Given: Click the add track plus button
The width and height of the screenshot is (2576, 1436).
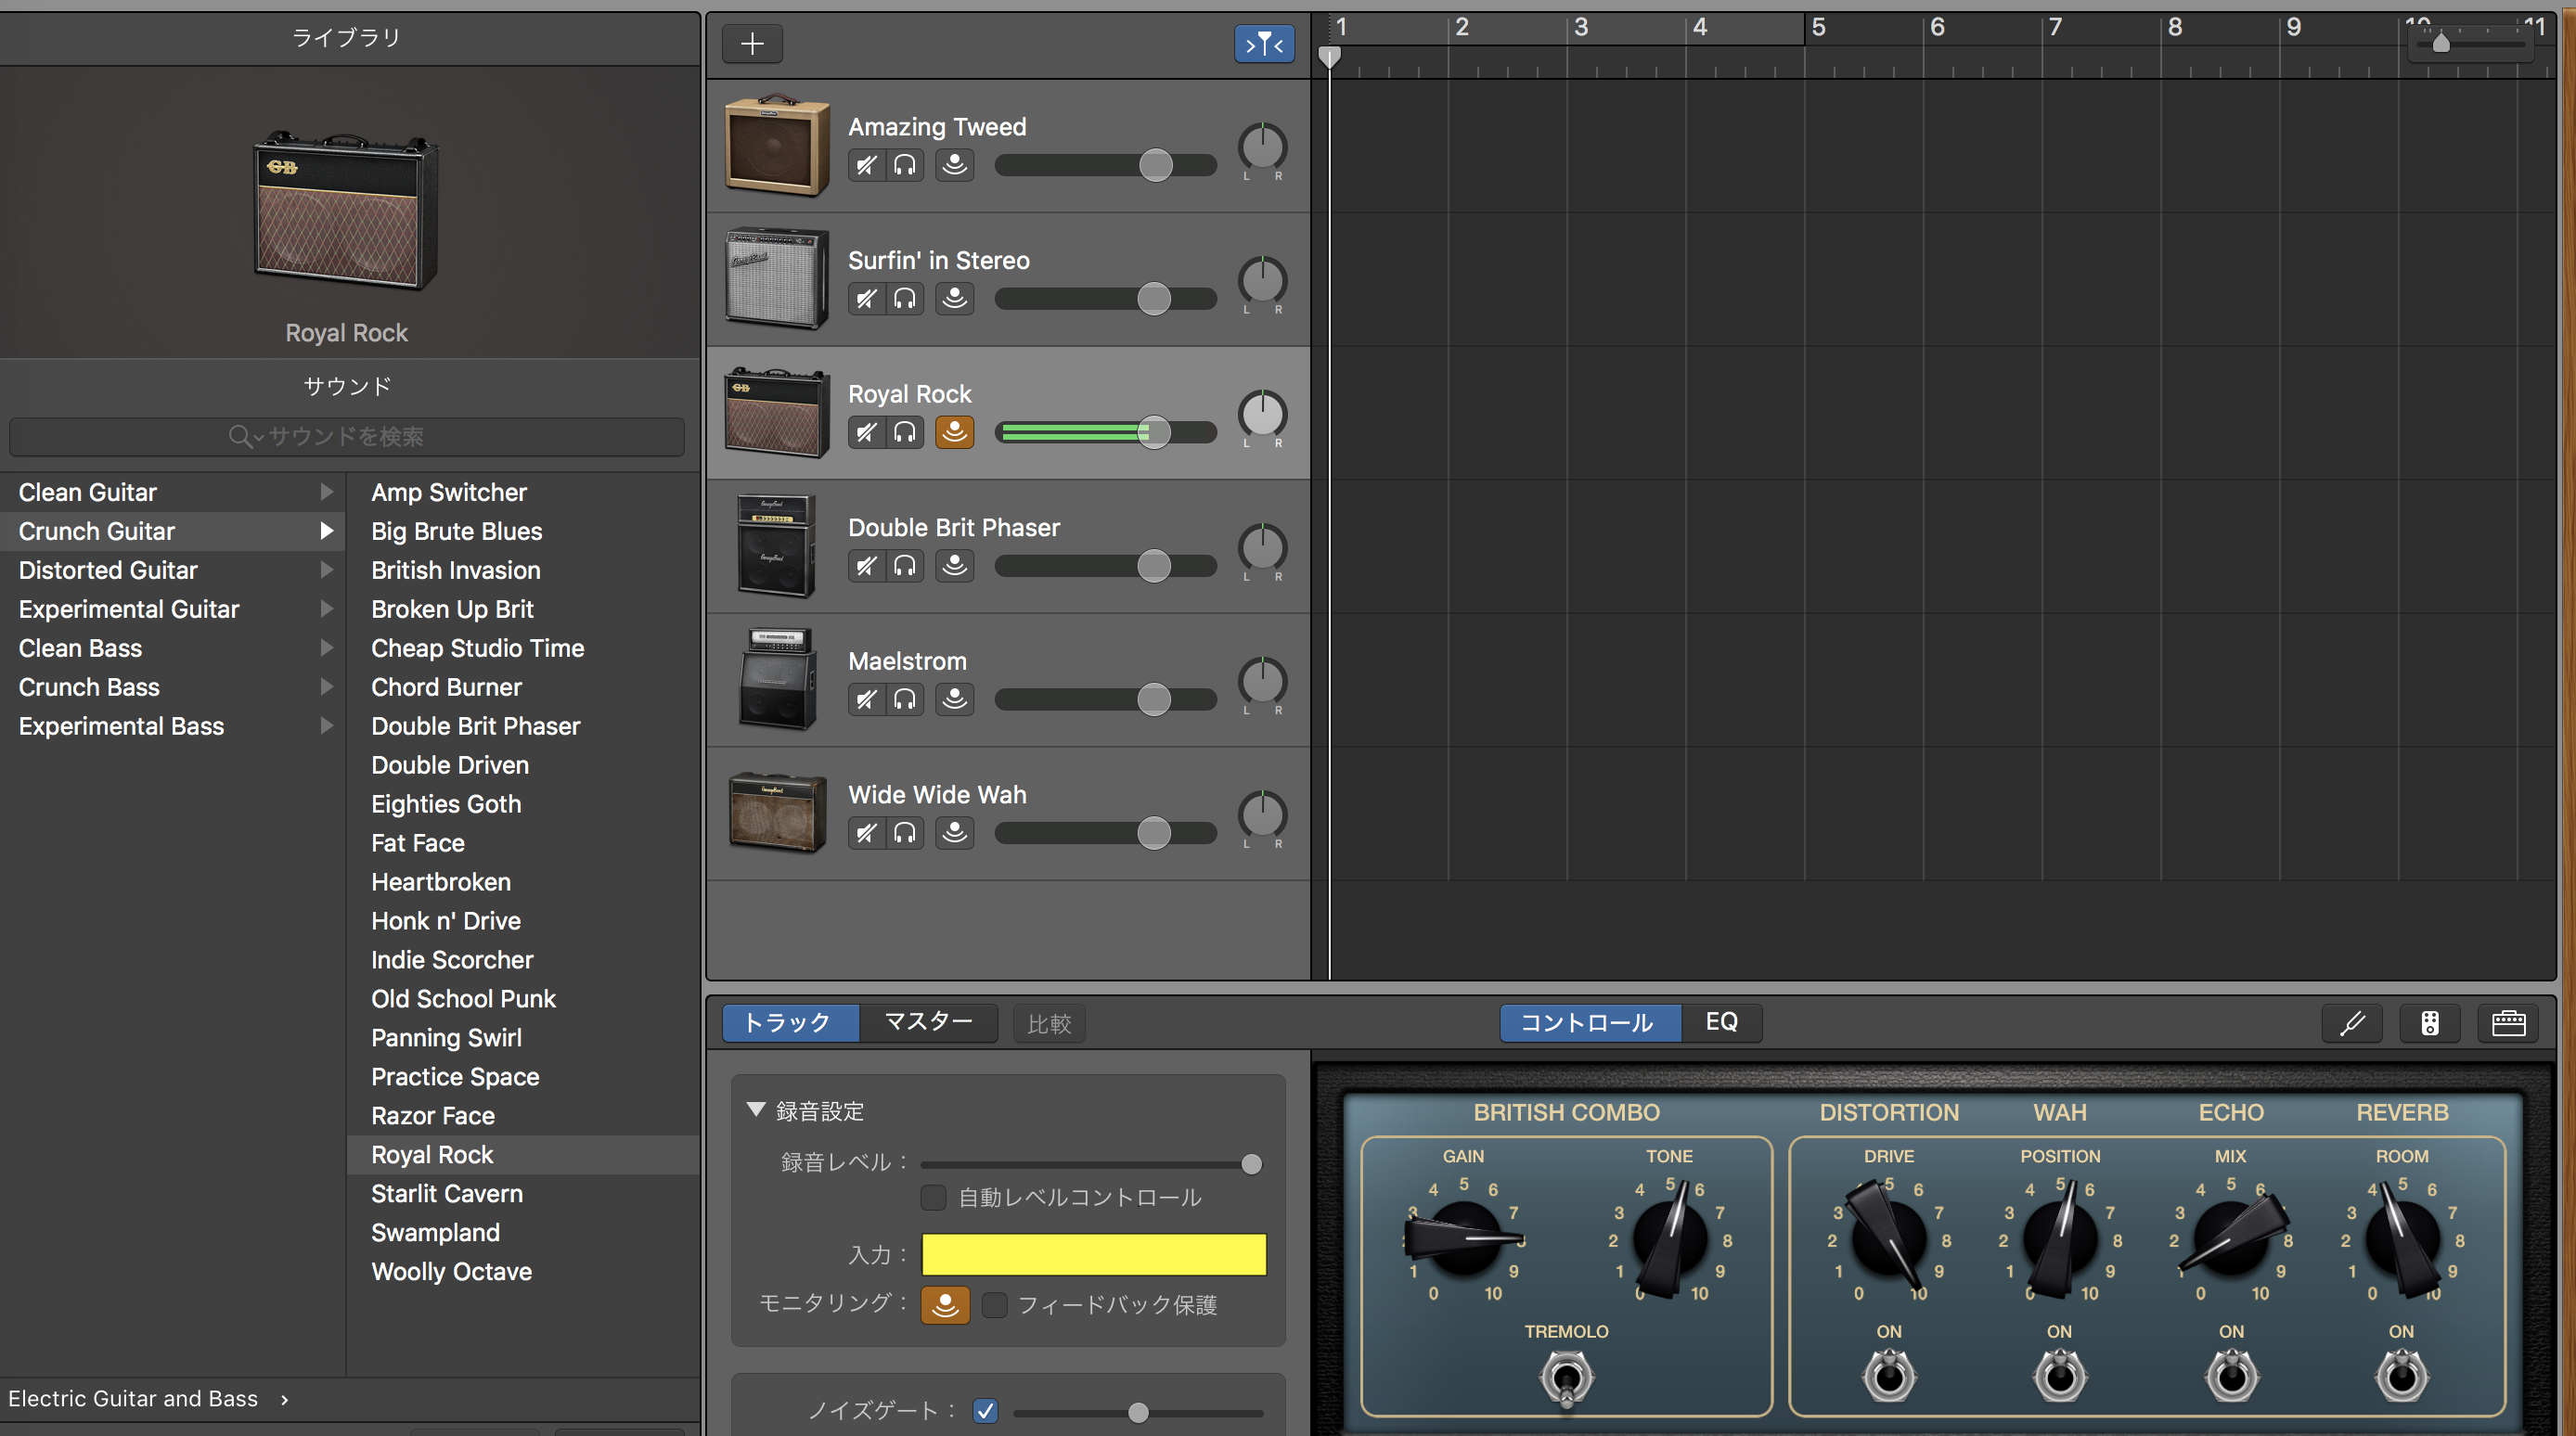Looking at the screenshot, I should pos(752,43).
